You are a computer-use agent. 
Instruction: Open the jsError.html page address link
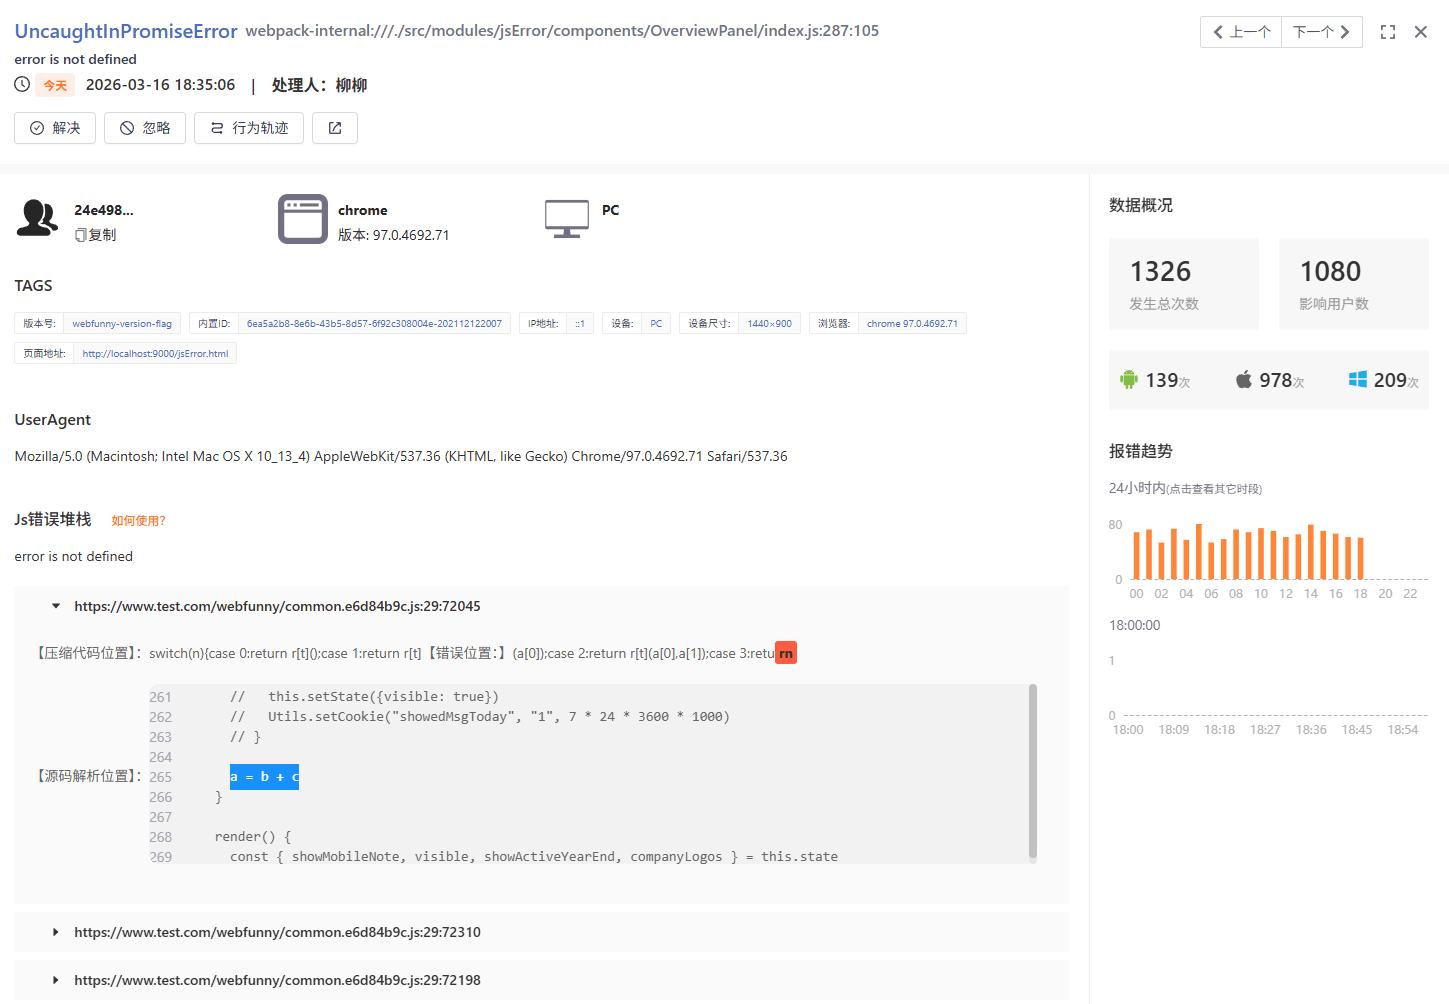coord(154,353)
